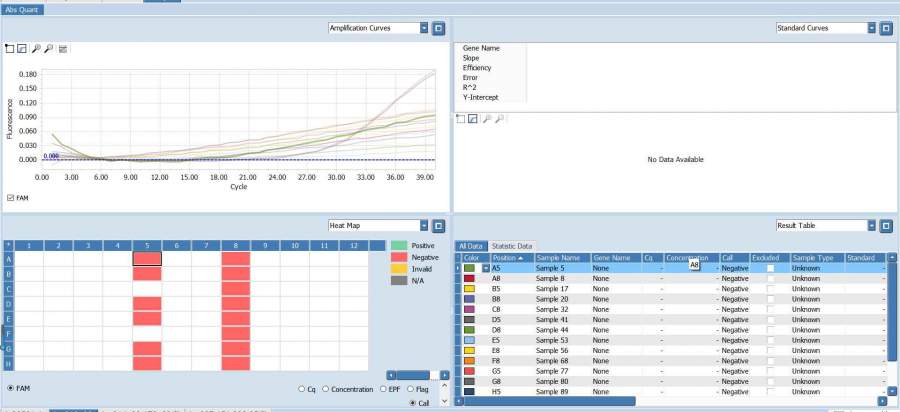Maximize the Result Table panel

[x=885, y=226]
